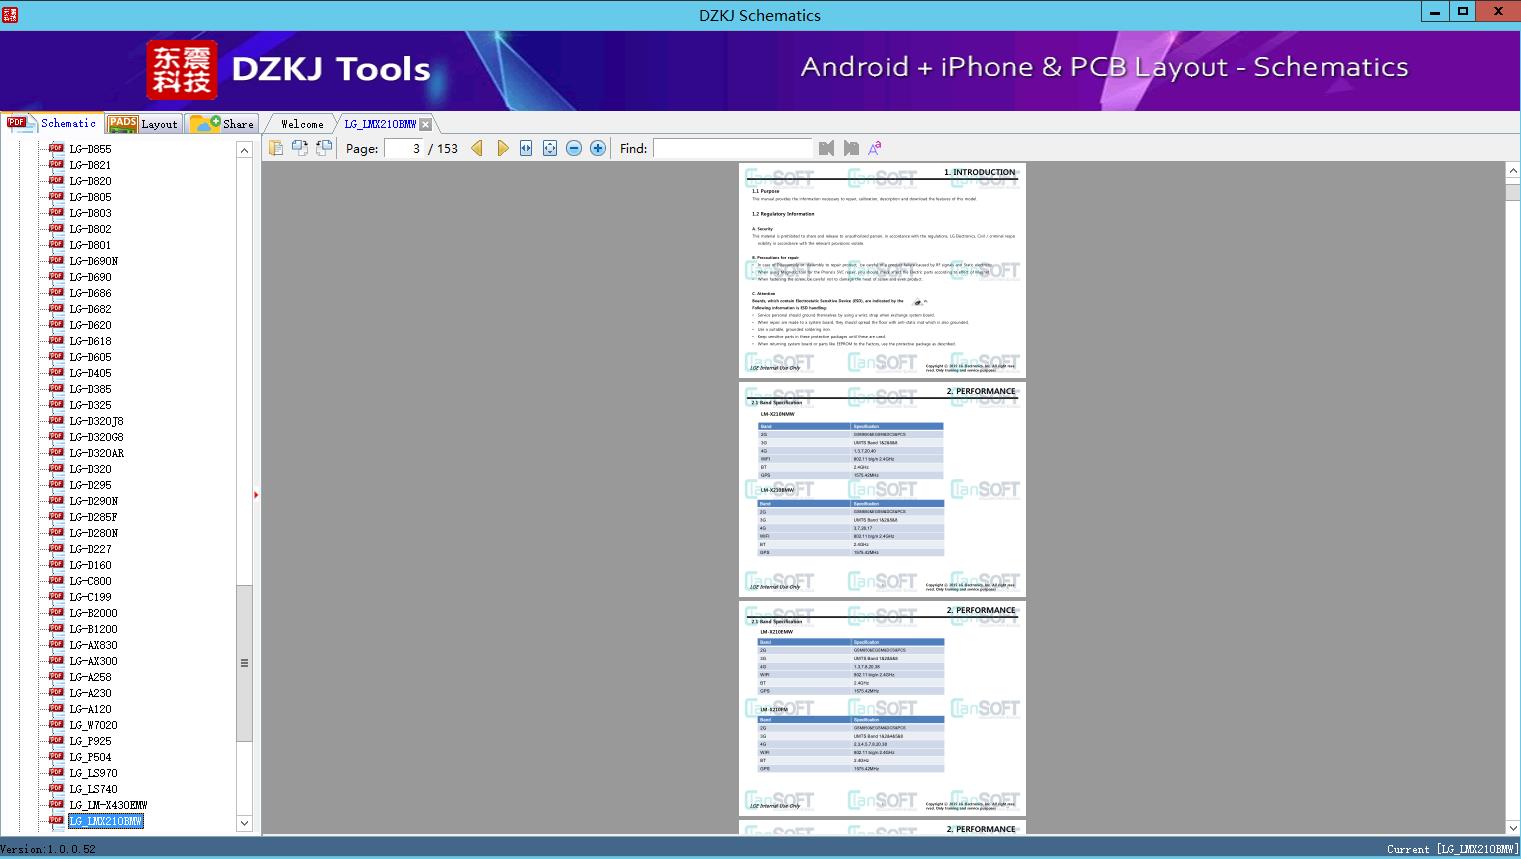Find next search match

851,148
